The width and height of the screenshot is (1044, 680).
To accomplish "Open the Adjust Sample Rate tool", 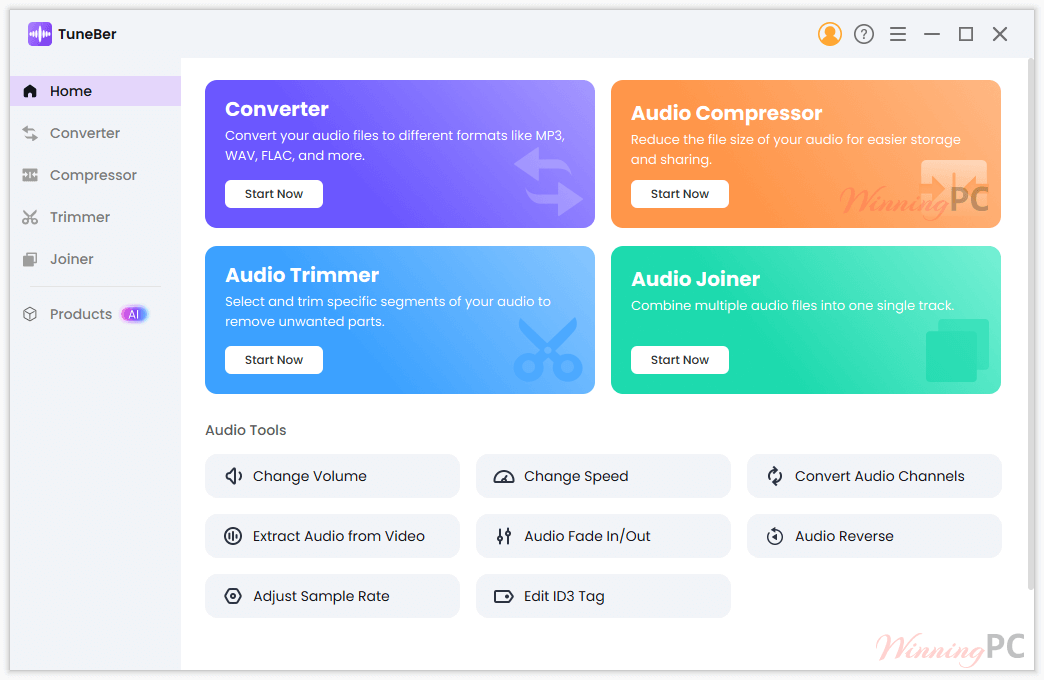I will coord(332,596).
